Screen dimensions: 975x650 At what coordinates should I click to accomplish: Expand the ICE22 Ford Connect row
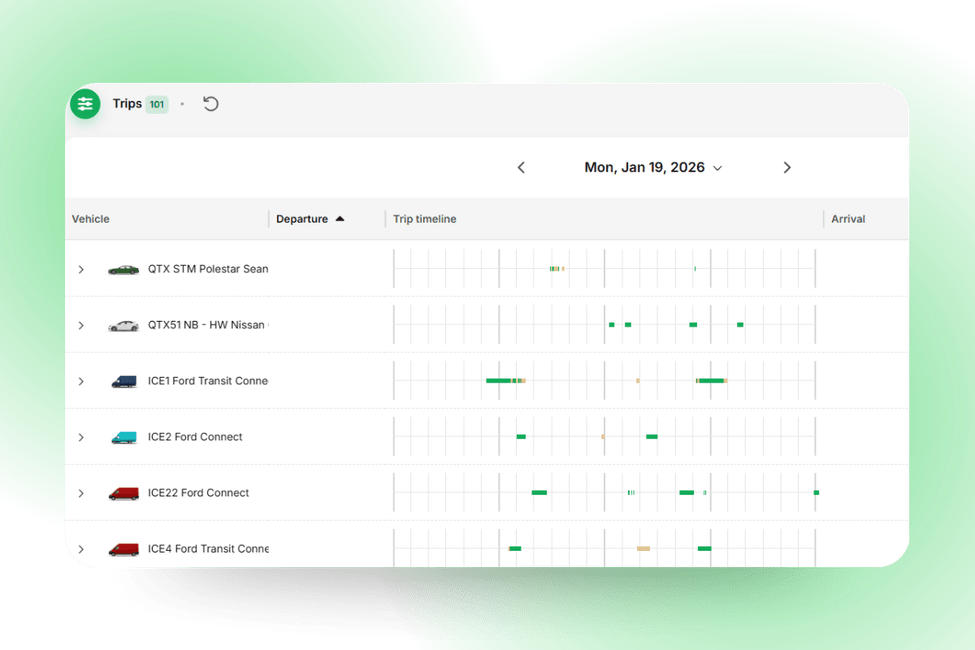coord(81,492)
